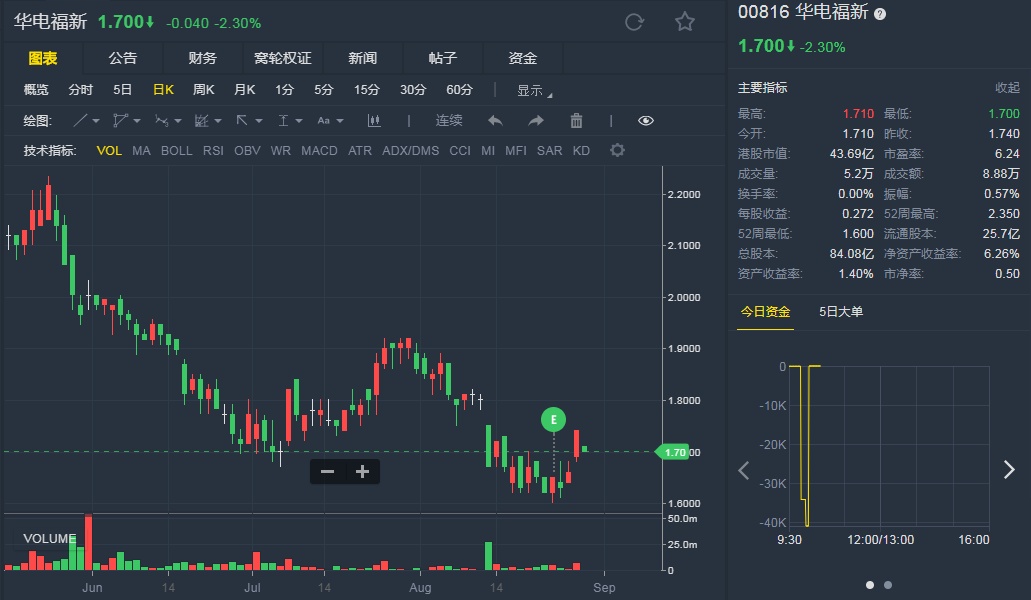Open help icon next to 华电福新
This screenshot has width=1031, height=600.
(880, 14)
